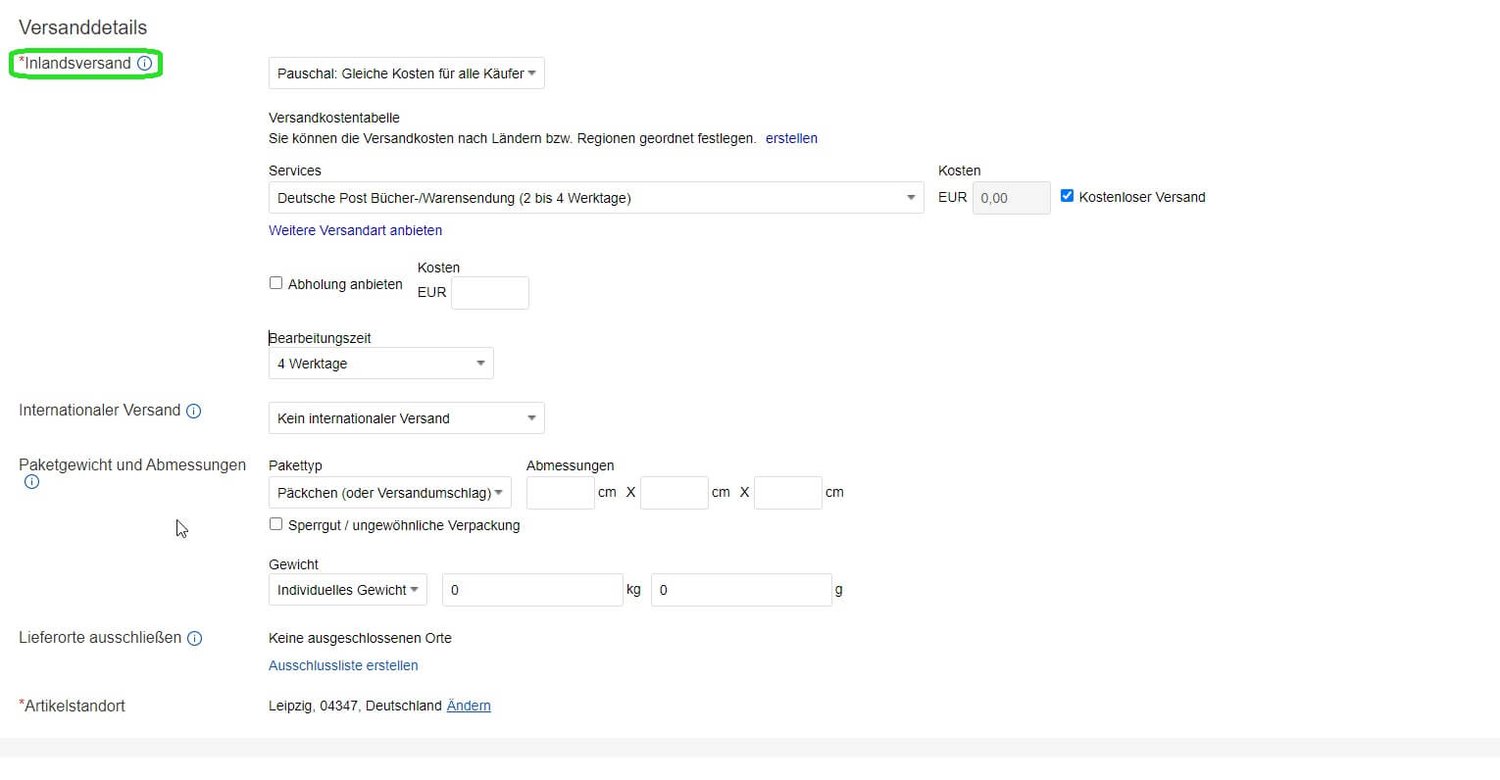Select the Keine ausgeschlossenen Orte text

pos(360,638)
